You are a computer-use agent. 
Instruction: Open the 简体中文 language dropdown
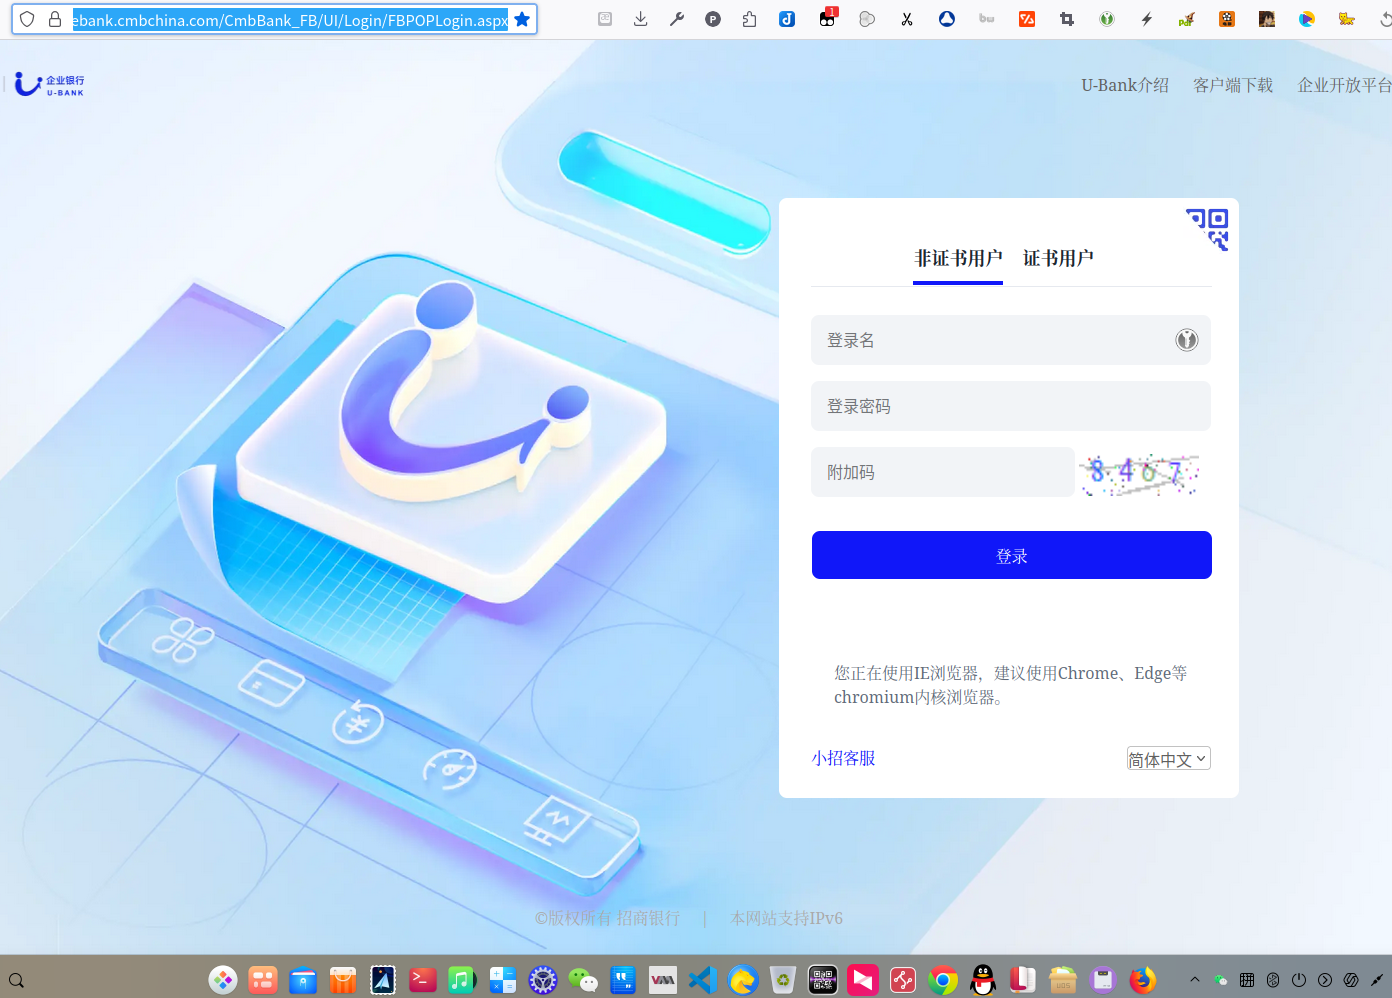coord(1169,759)
